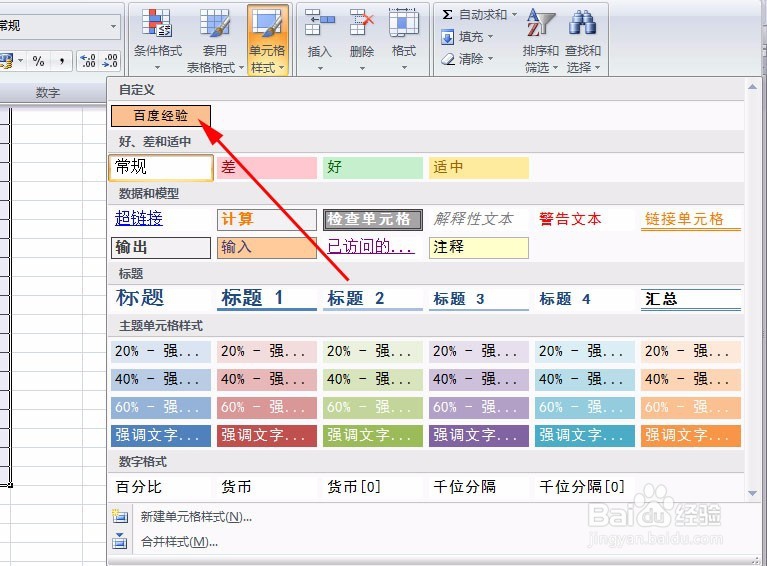The height and width of the screenshot is (566, 767).
Task: Click Format as Table (套用表格格式) icon
Action: coord(215,23)
